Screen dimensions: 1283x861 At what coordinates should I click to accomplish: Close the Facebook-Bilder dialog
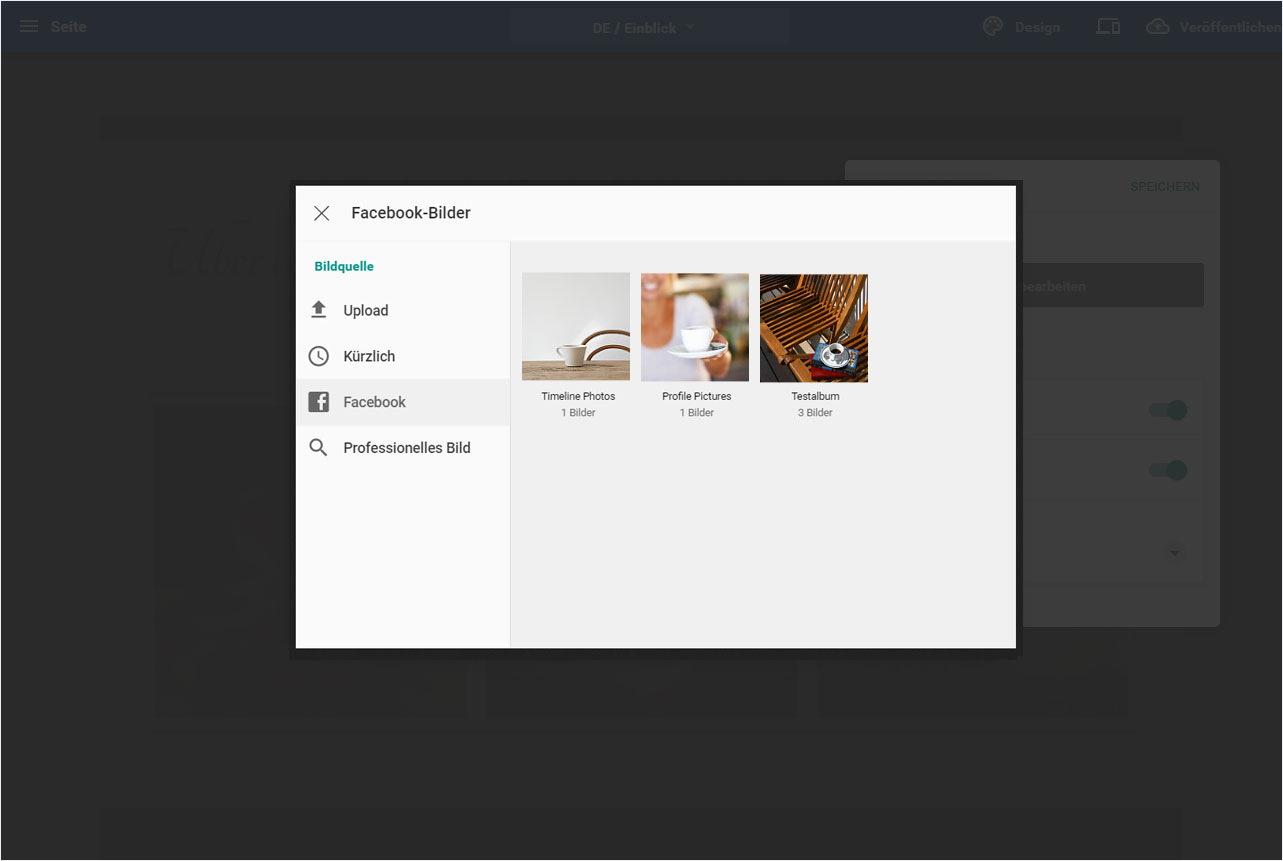point(321,213)
